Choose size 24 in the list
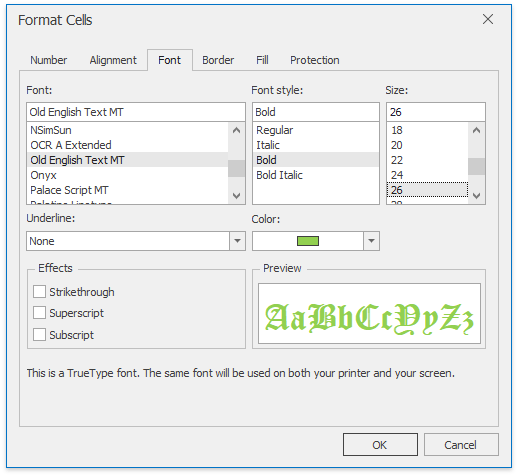This screenshot has width=518, height=476. pos(428,175)
